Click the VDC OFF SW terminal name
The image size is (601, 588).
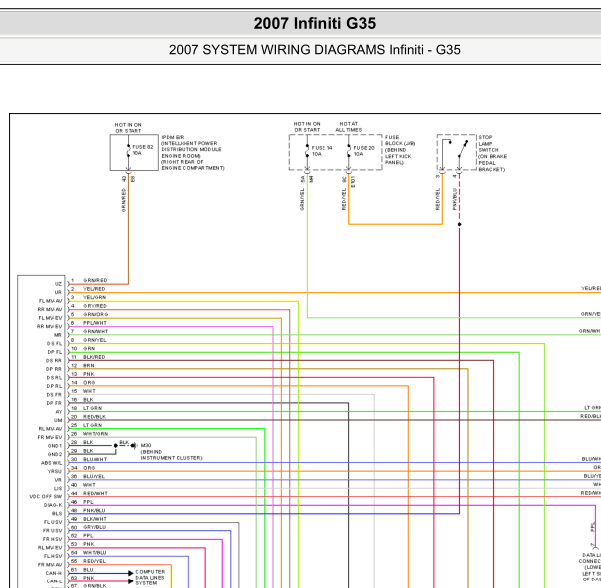click(x=46, y=497)
